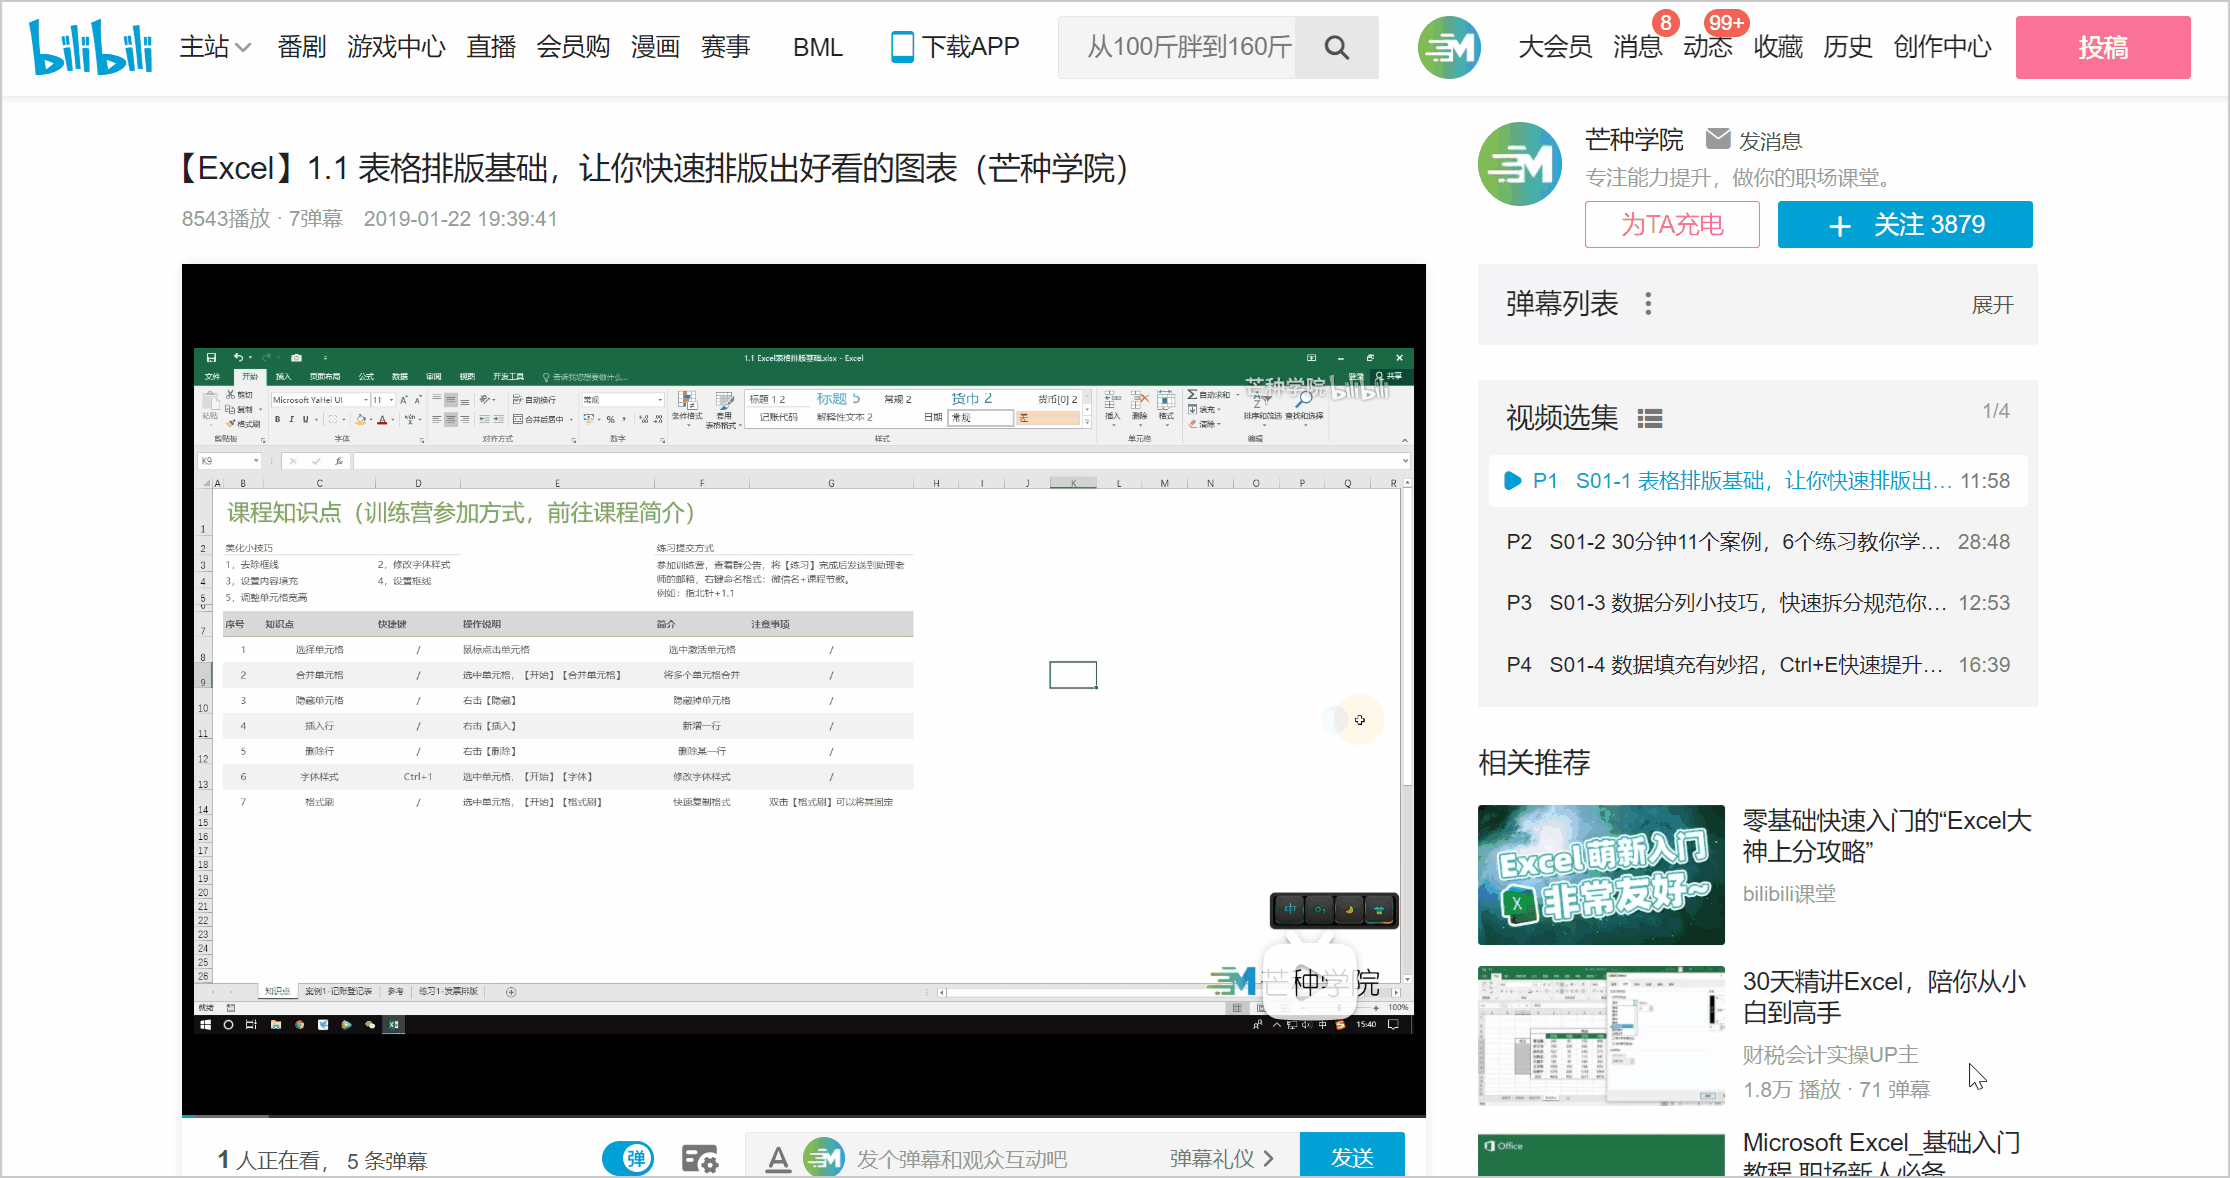Open danmaku font style A icon
2230x1178 pixels.
(778, 1159)
